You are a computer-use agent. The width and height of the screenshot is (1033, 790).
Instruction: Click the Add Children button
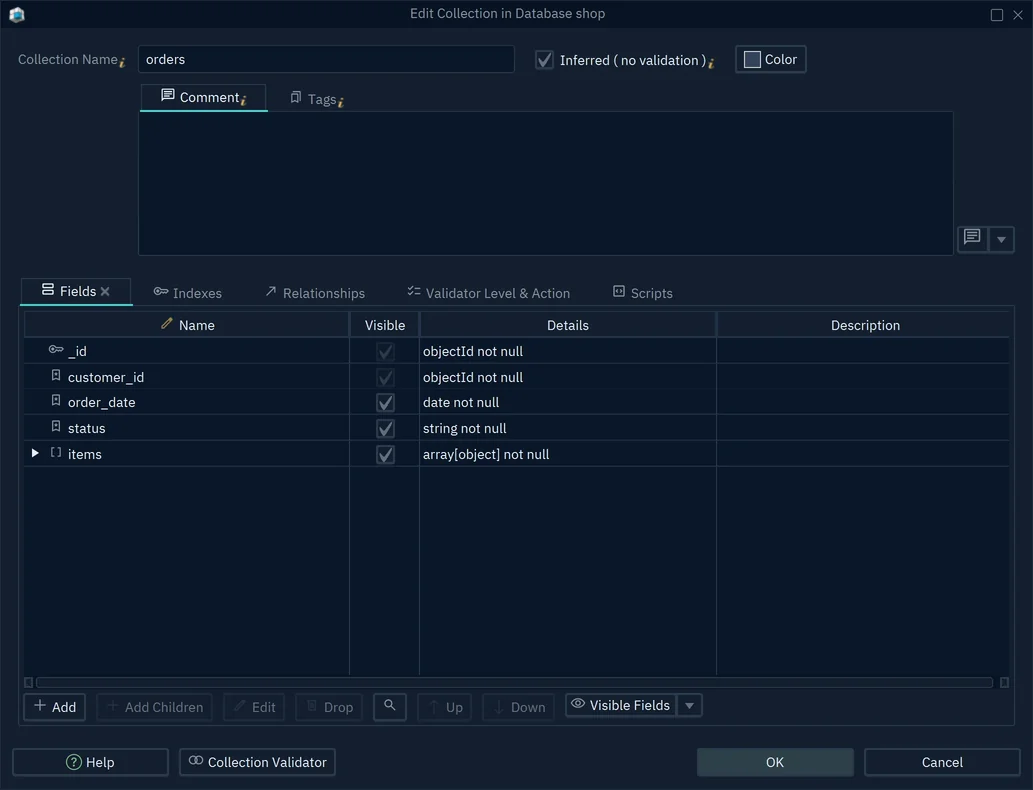tap(155, 707)
